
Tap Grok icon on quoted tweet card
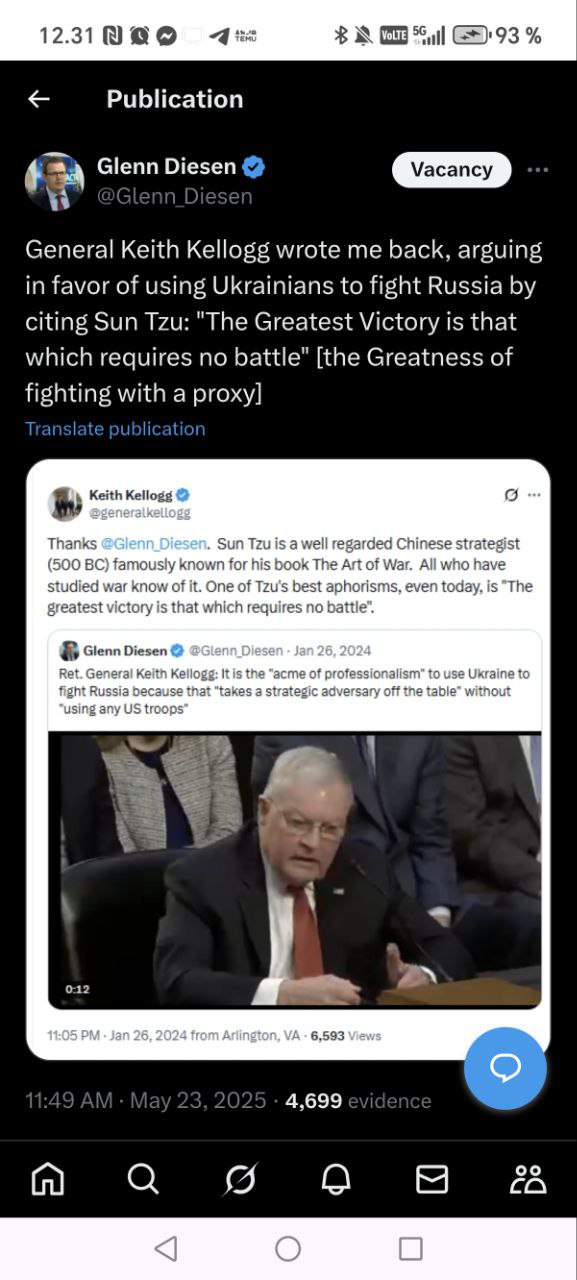tap(511, 495)
